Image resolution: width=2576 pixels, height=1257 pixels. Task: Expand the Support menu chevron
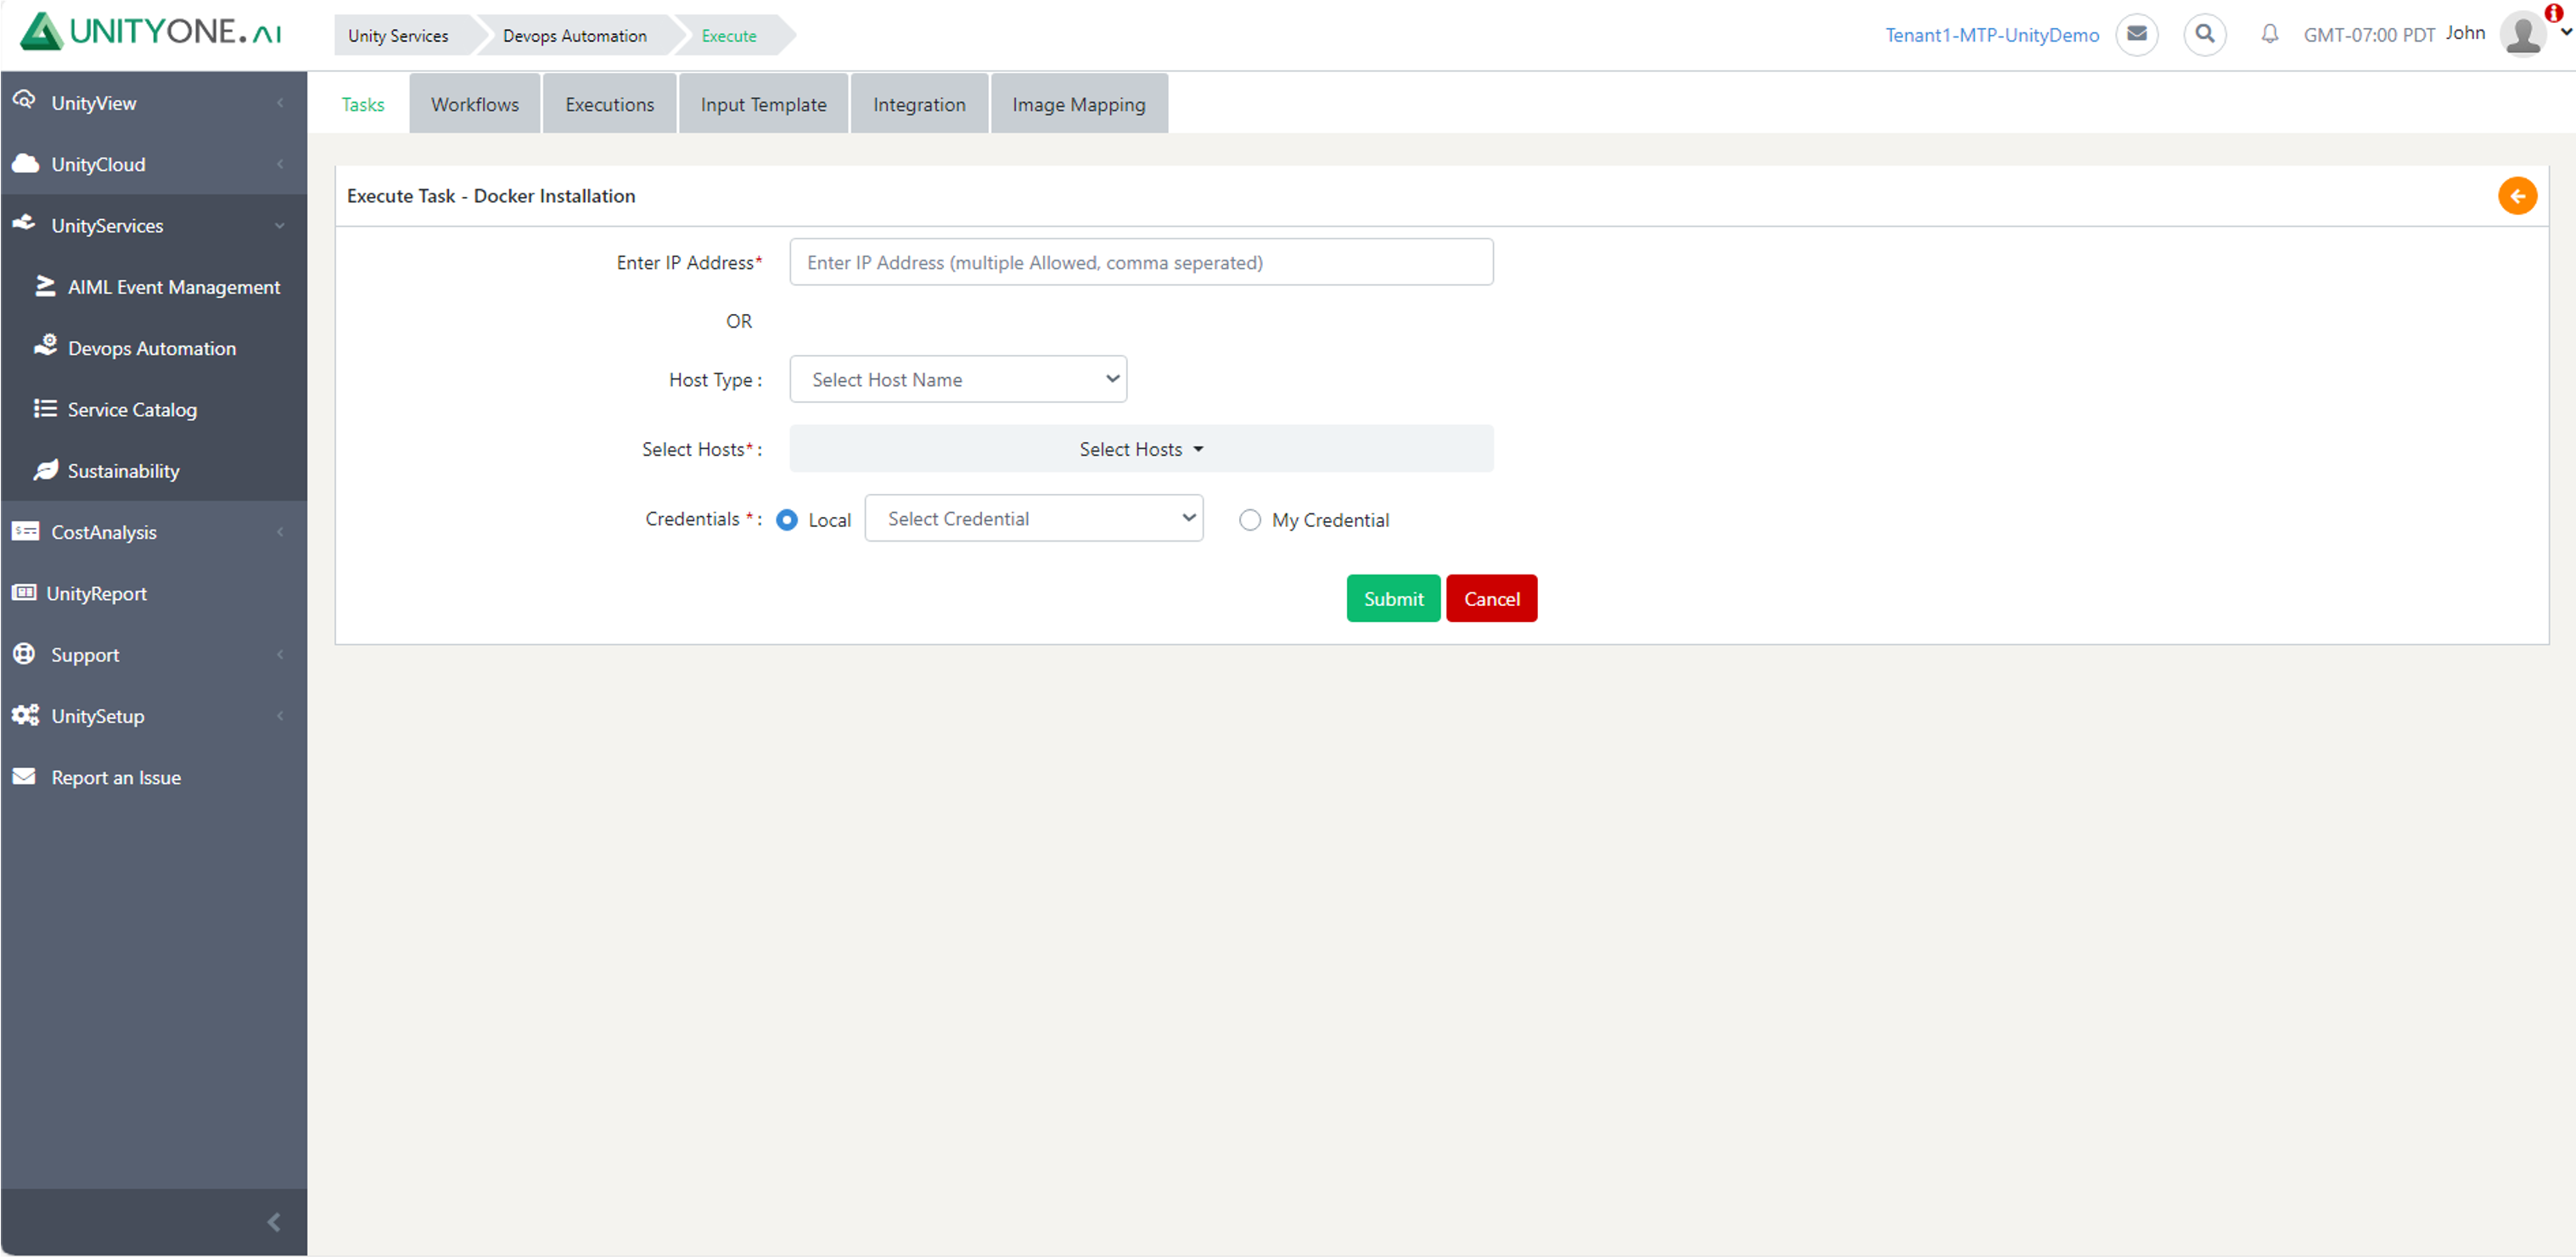[x=280, y=654]
